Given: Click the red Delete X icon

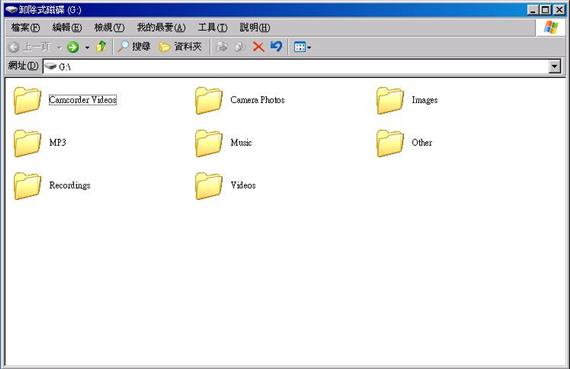Looking at the screenshot, I should coord(258,47).
